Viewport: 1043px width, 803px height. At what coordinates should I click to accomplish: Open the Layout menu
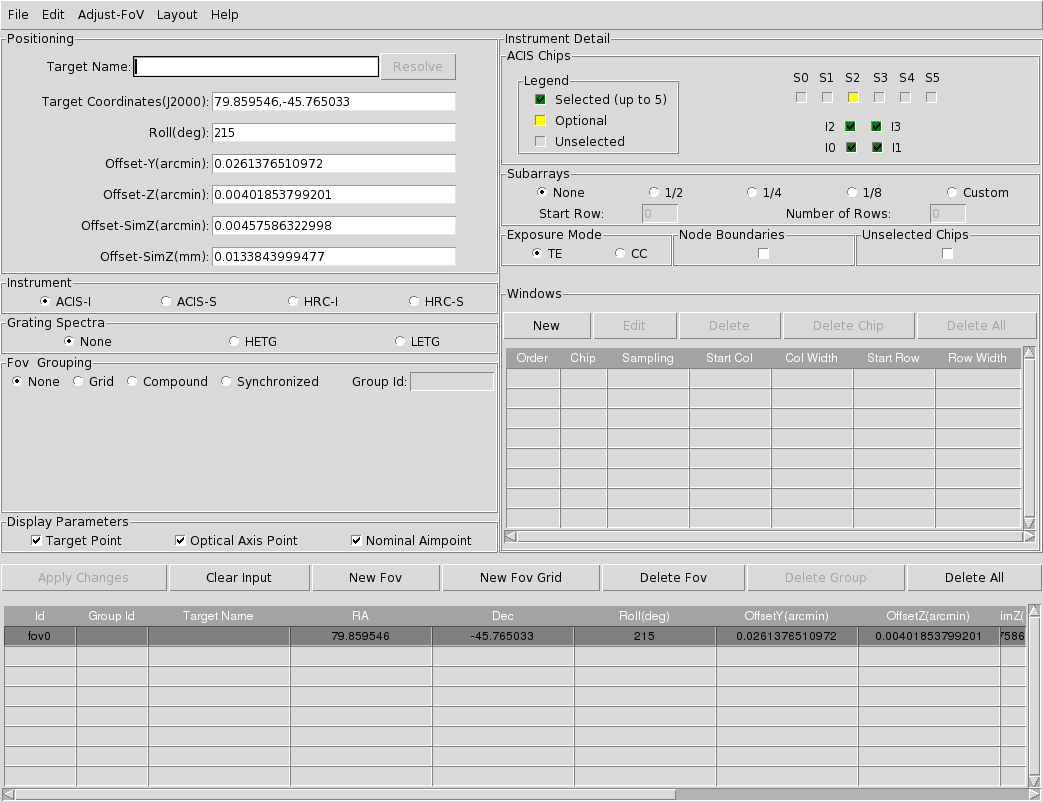pos(177,15)
